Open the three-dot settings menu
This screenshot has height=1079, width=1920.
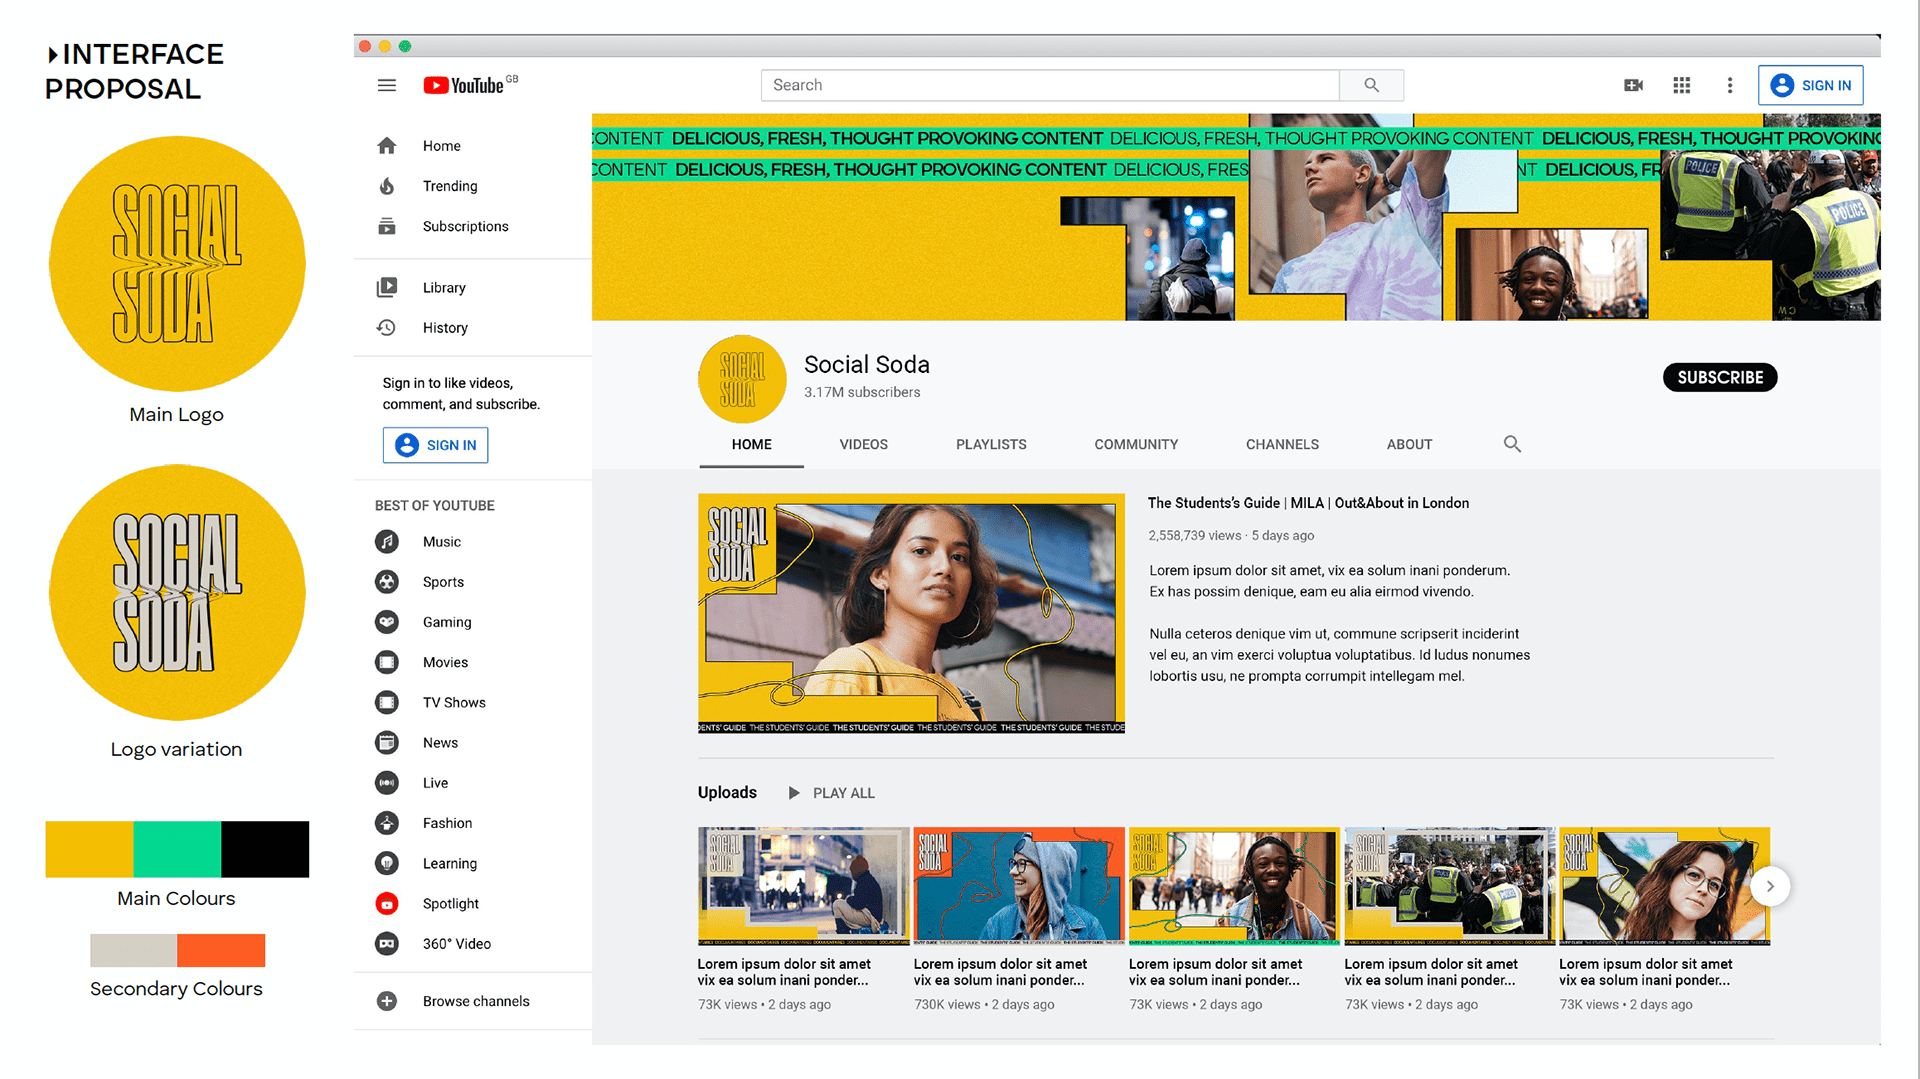click(x=1729, y=86)
